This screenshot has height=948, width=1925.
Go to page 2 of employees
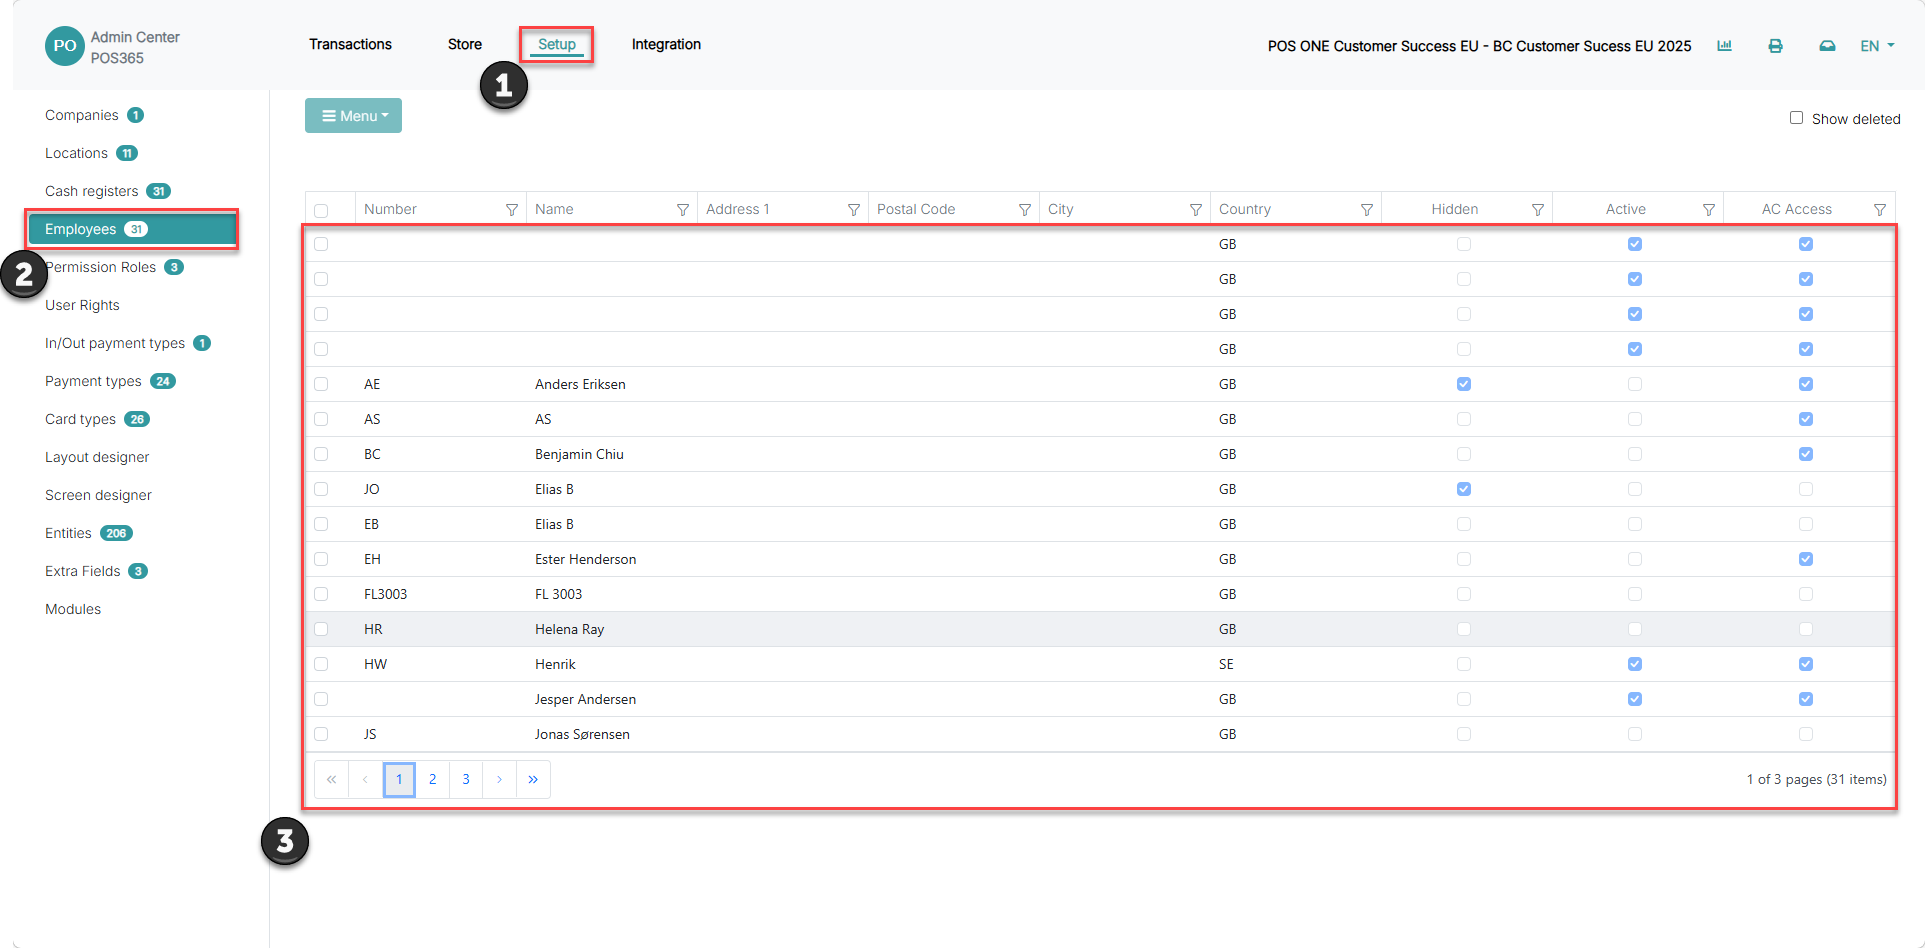[432, 779]
